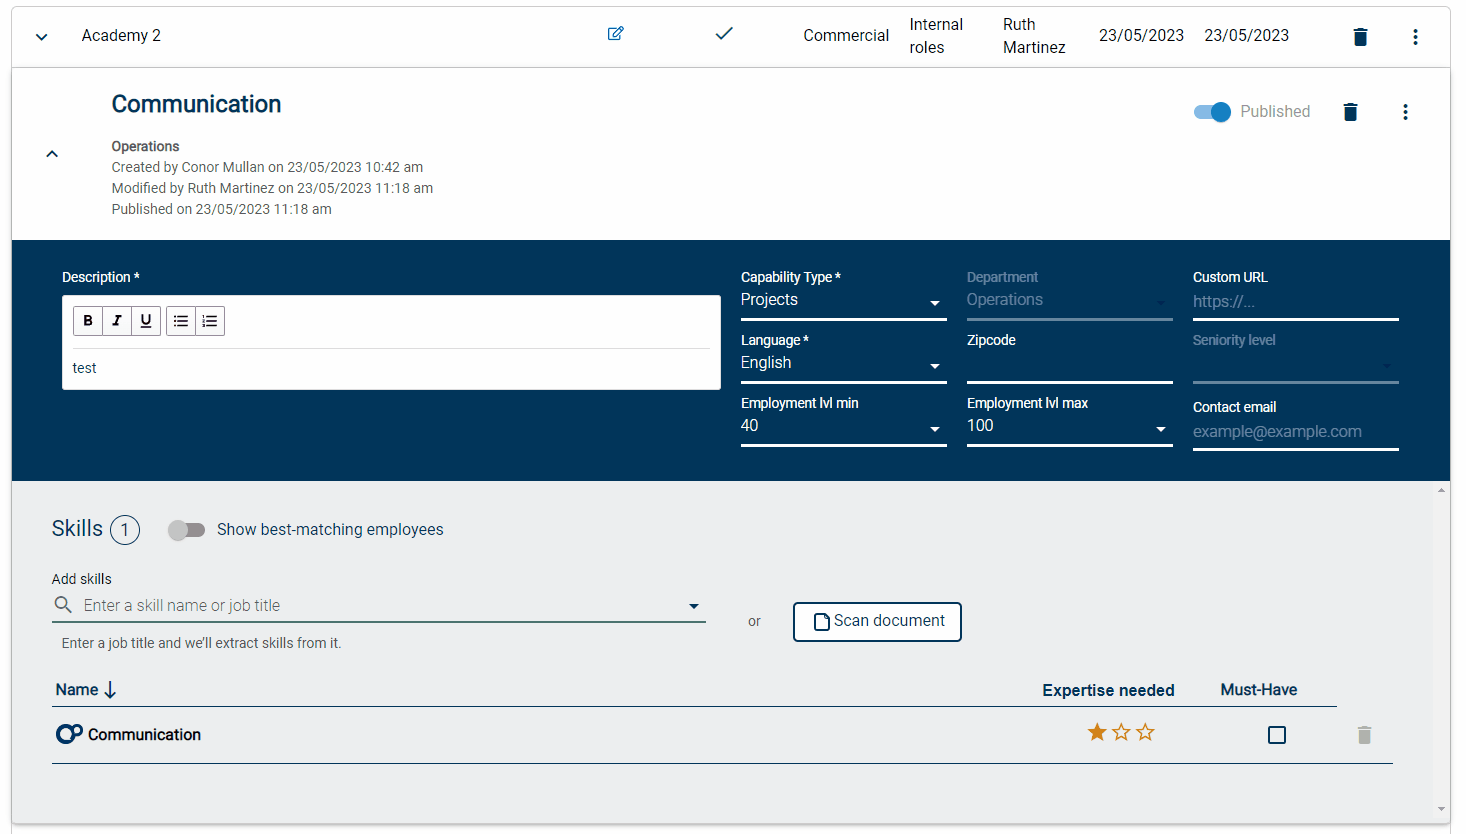Open the kebab menu in the Academy 2 row
This screenshot has width=1466, height=834.
click(1415, 36)
